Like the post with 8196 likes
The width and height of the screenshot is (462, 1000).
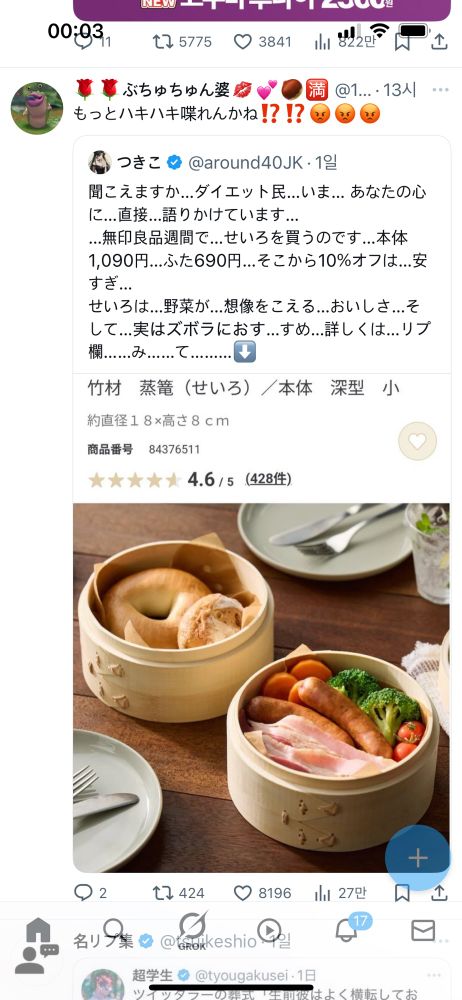[x=262, y=893]
